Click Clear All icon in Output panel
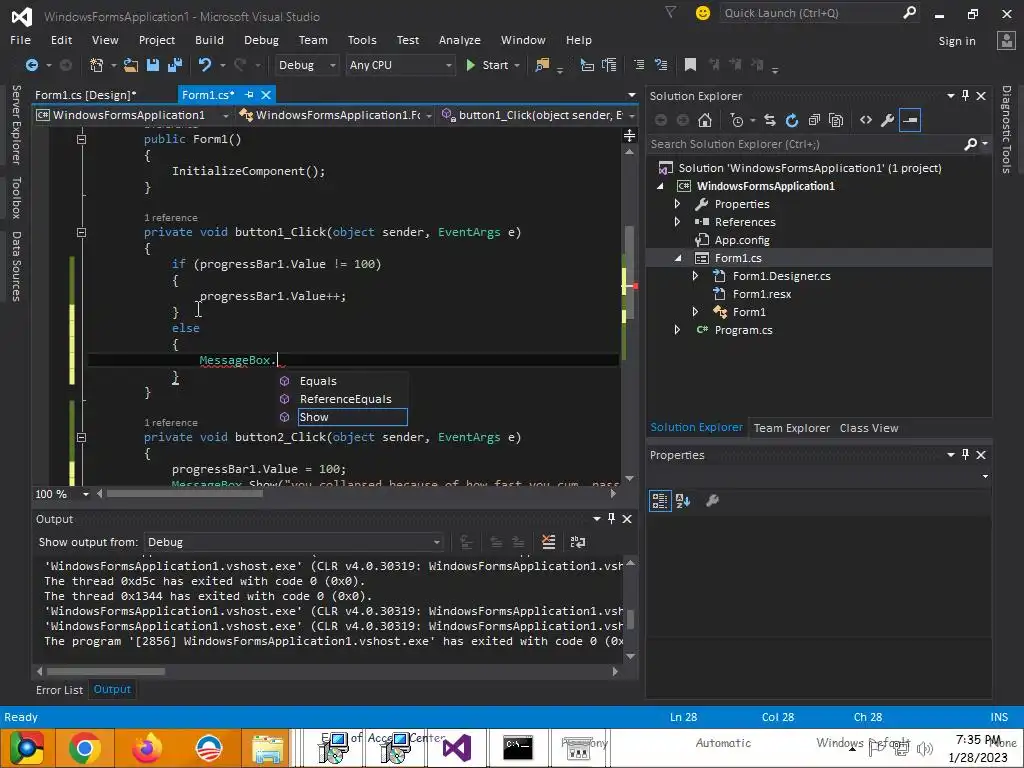Viewport: 1024px width, 768px height. tap(549, 541)
